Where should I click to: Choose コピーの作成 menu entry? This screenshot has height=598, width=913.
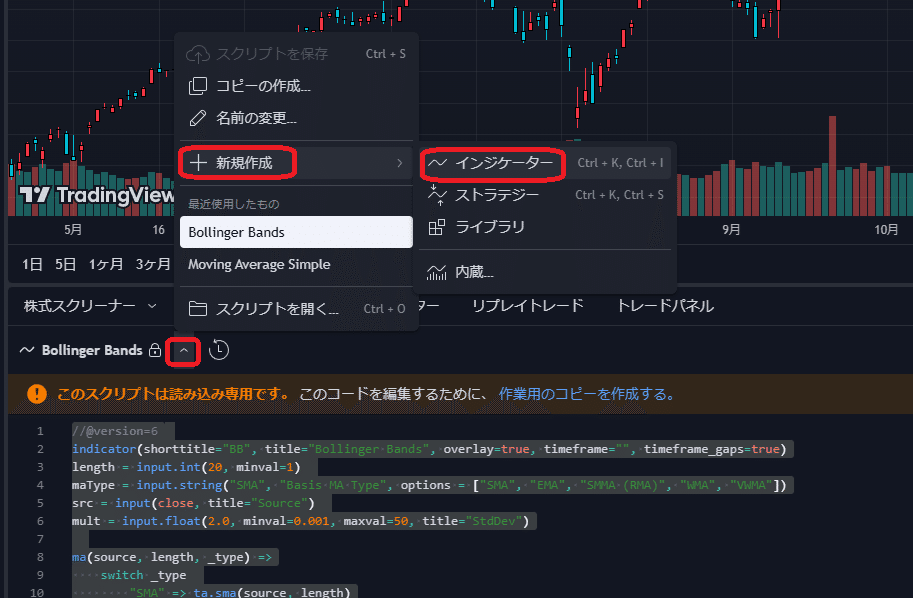pyautogui.click(x=296, y=86)
